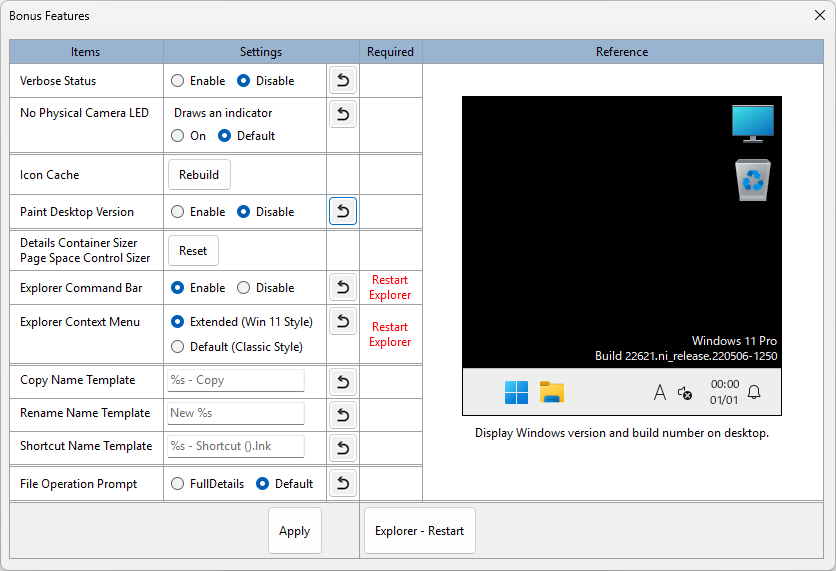Click the File Operation Prompt label
Screen dimensions: 836x571
tap(78, 484)
